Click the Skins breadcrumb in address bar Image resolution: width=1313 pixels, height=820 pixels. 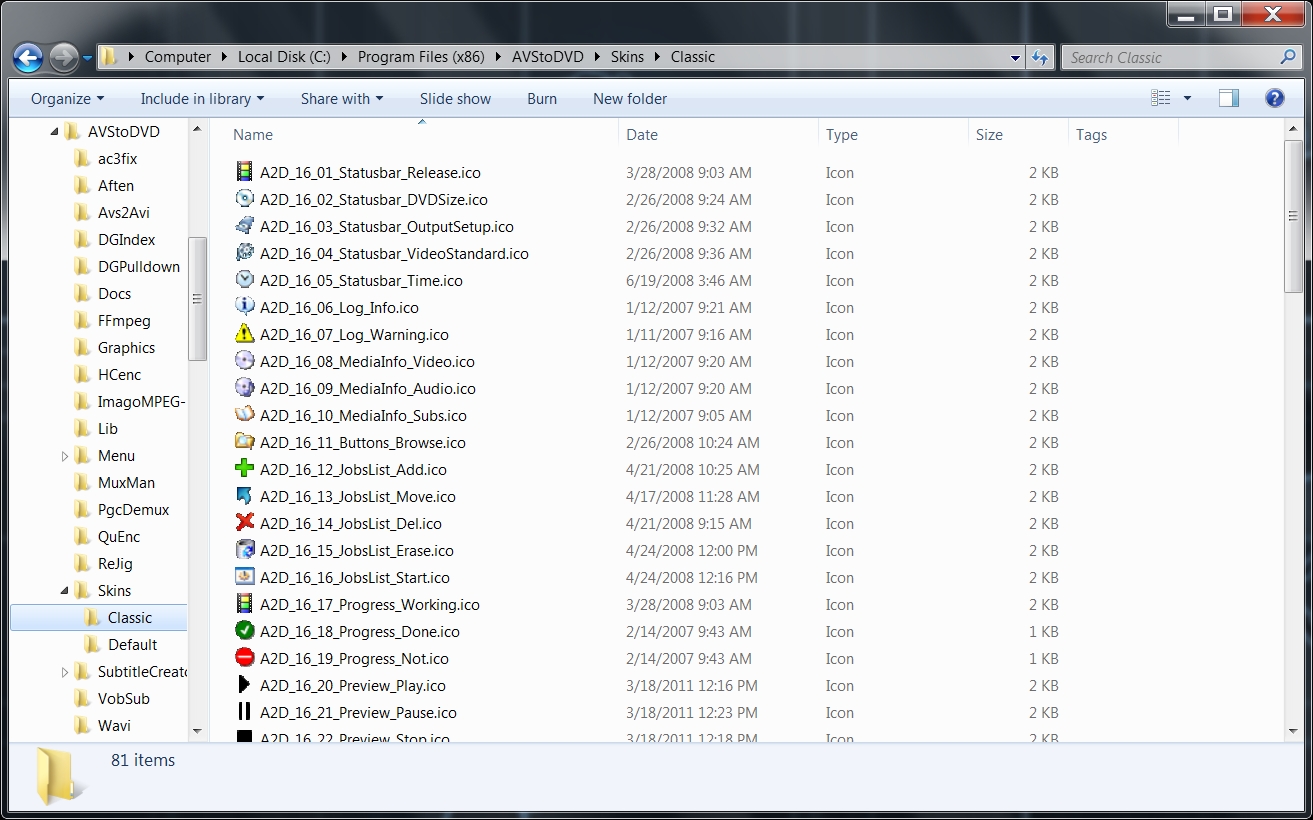[627, 57]
